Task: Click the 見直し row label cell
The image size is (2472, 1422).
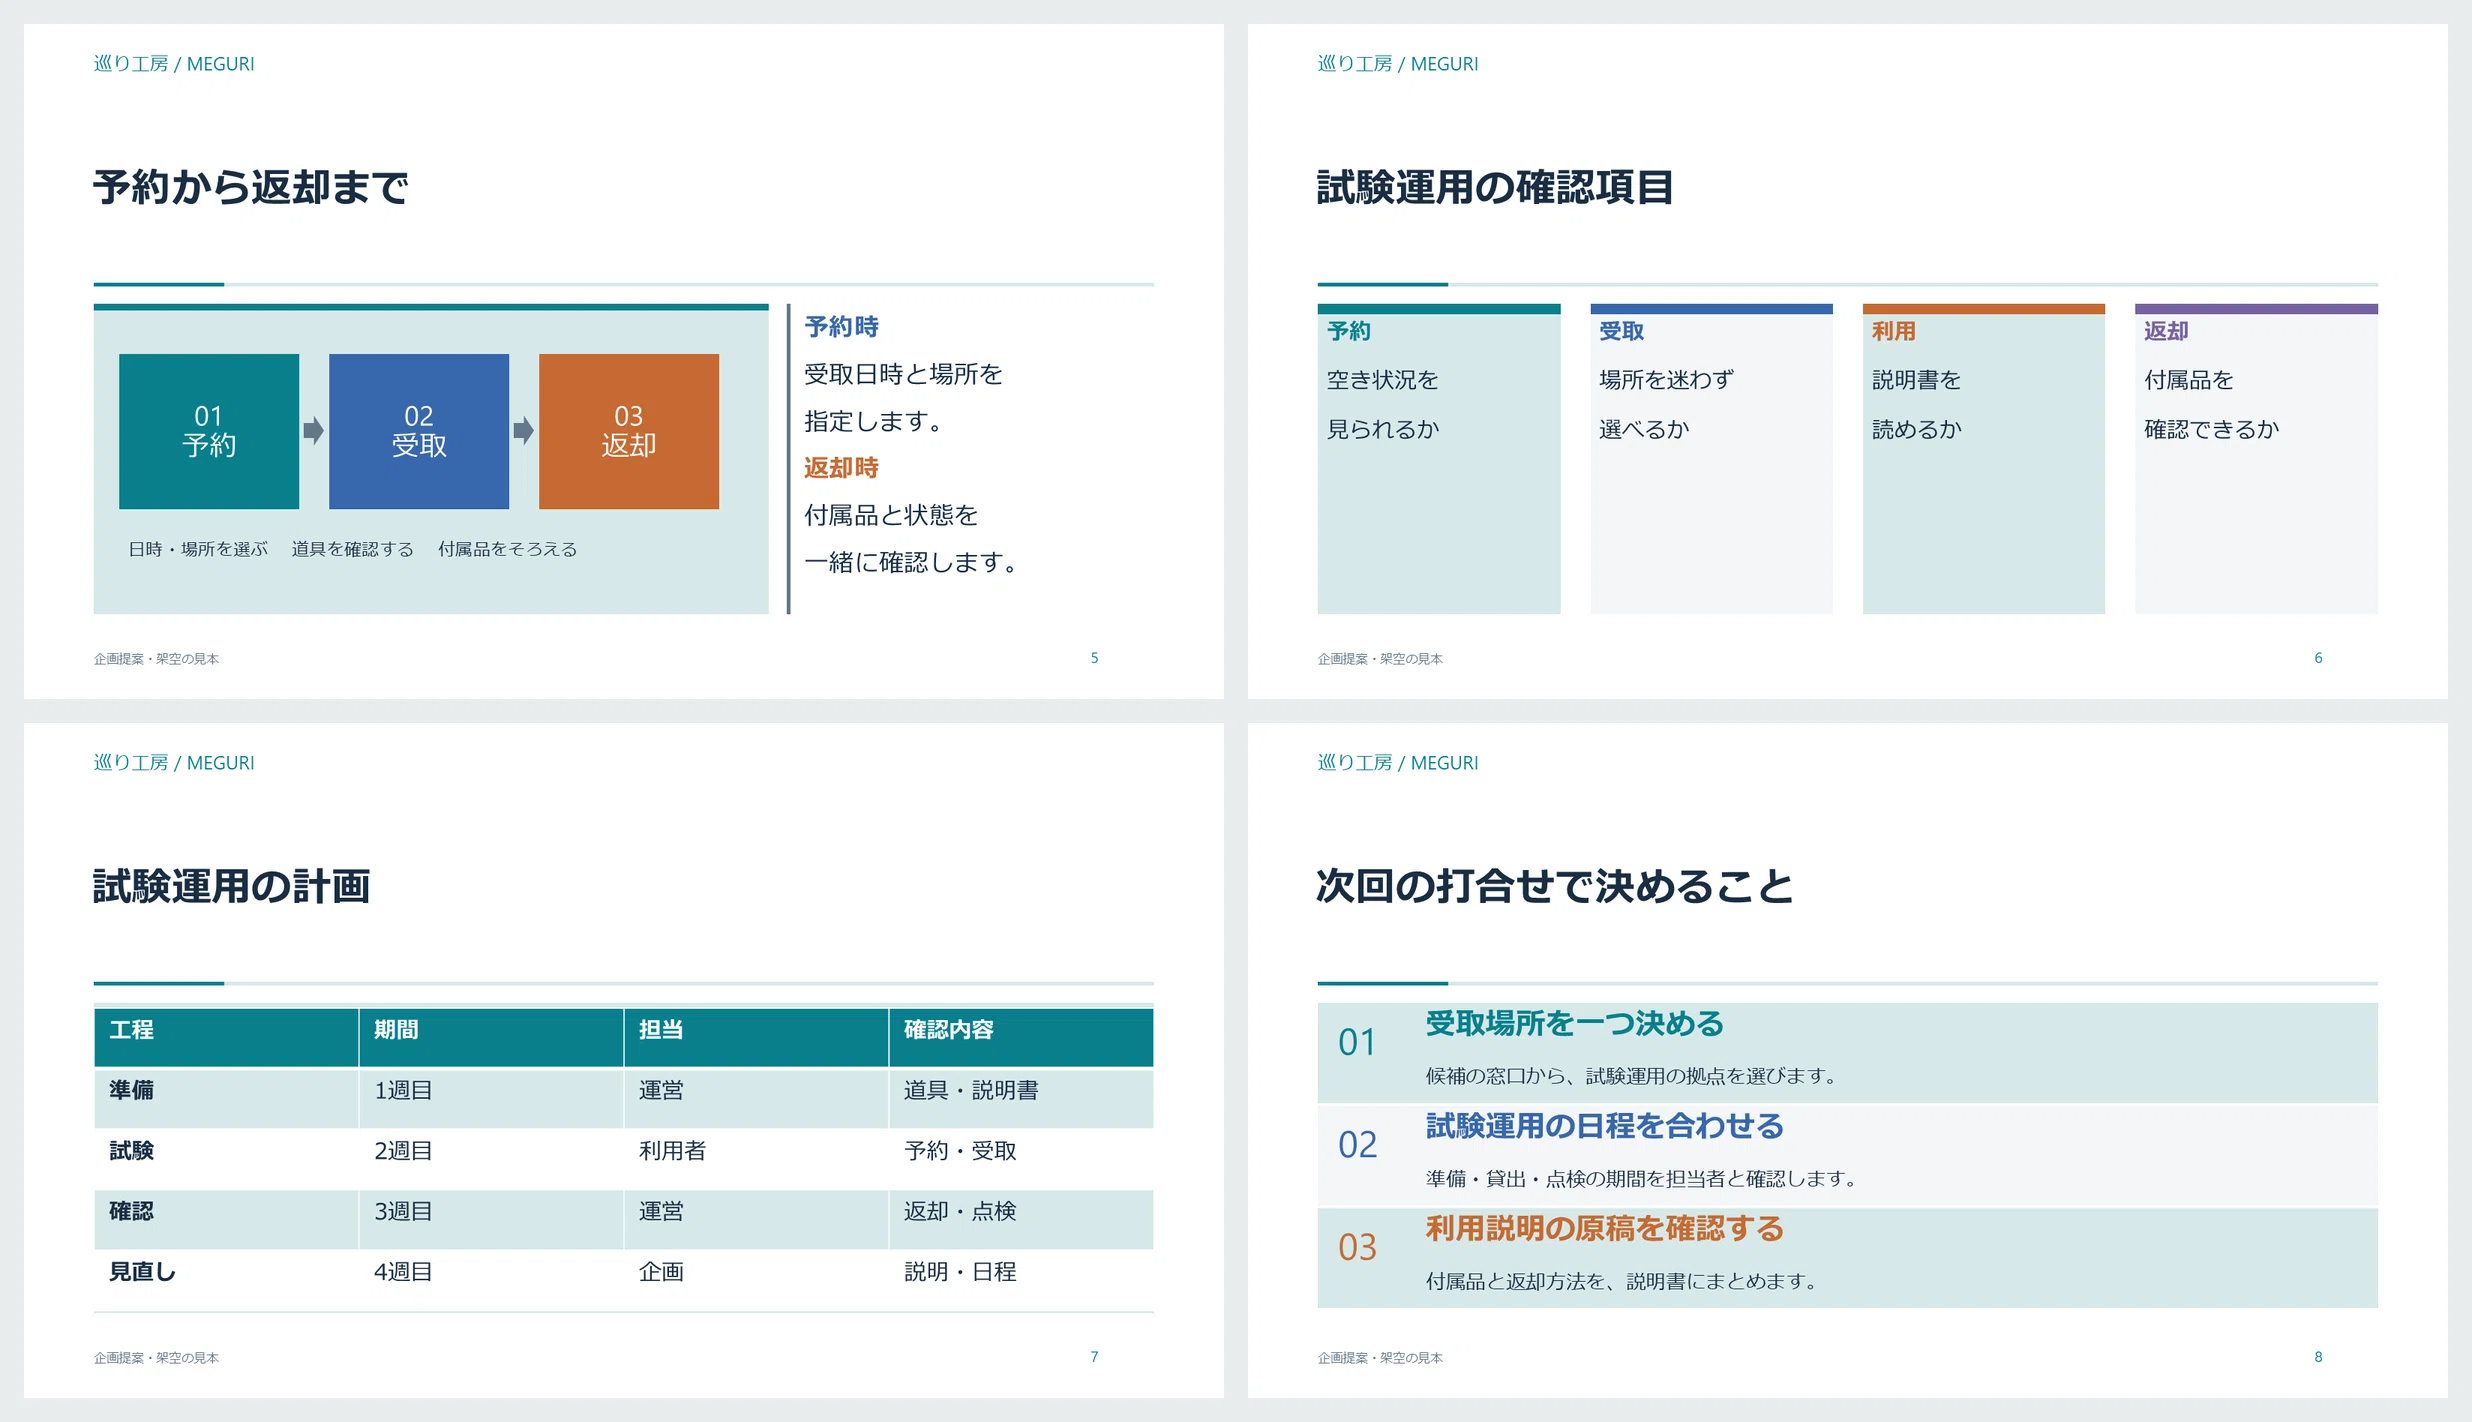Action: (x=227, y=1280)
